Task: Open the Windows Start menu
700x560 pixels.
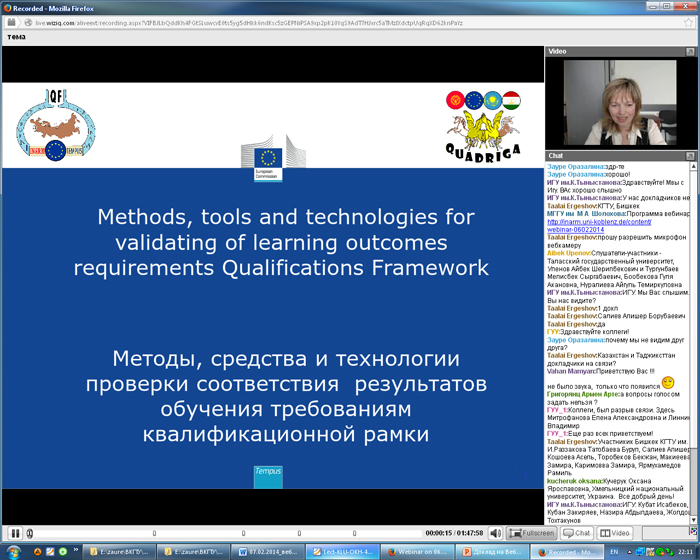Action: point(14,552)
